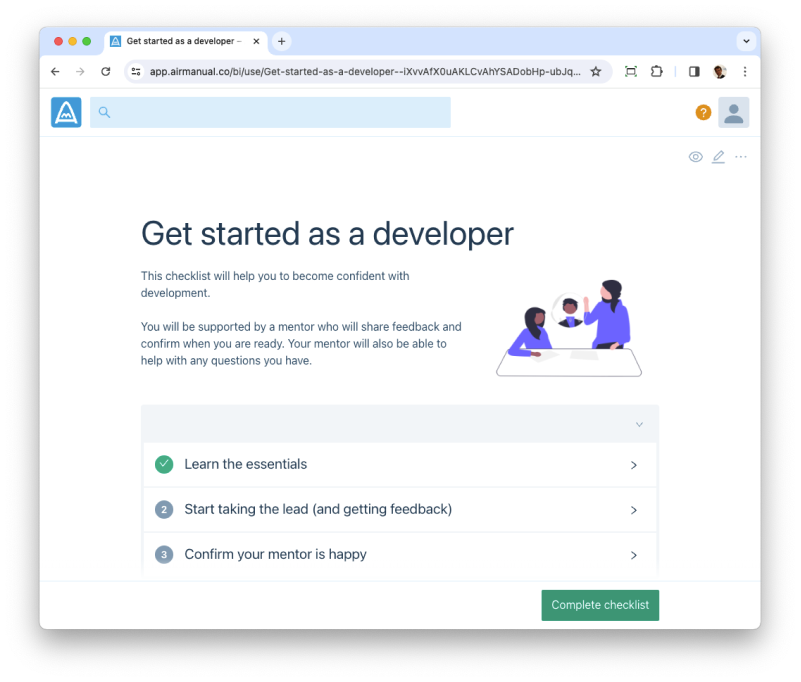Edit the checklist with pencil icon
Screen dimensions: 801x682
[x=718, y=157]
